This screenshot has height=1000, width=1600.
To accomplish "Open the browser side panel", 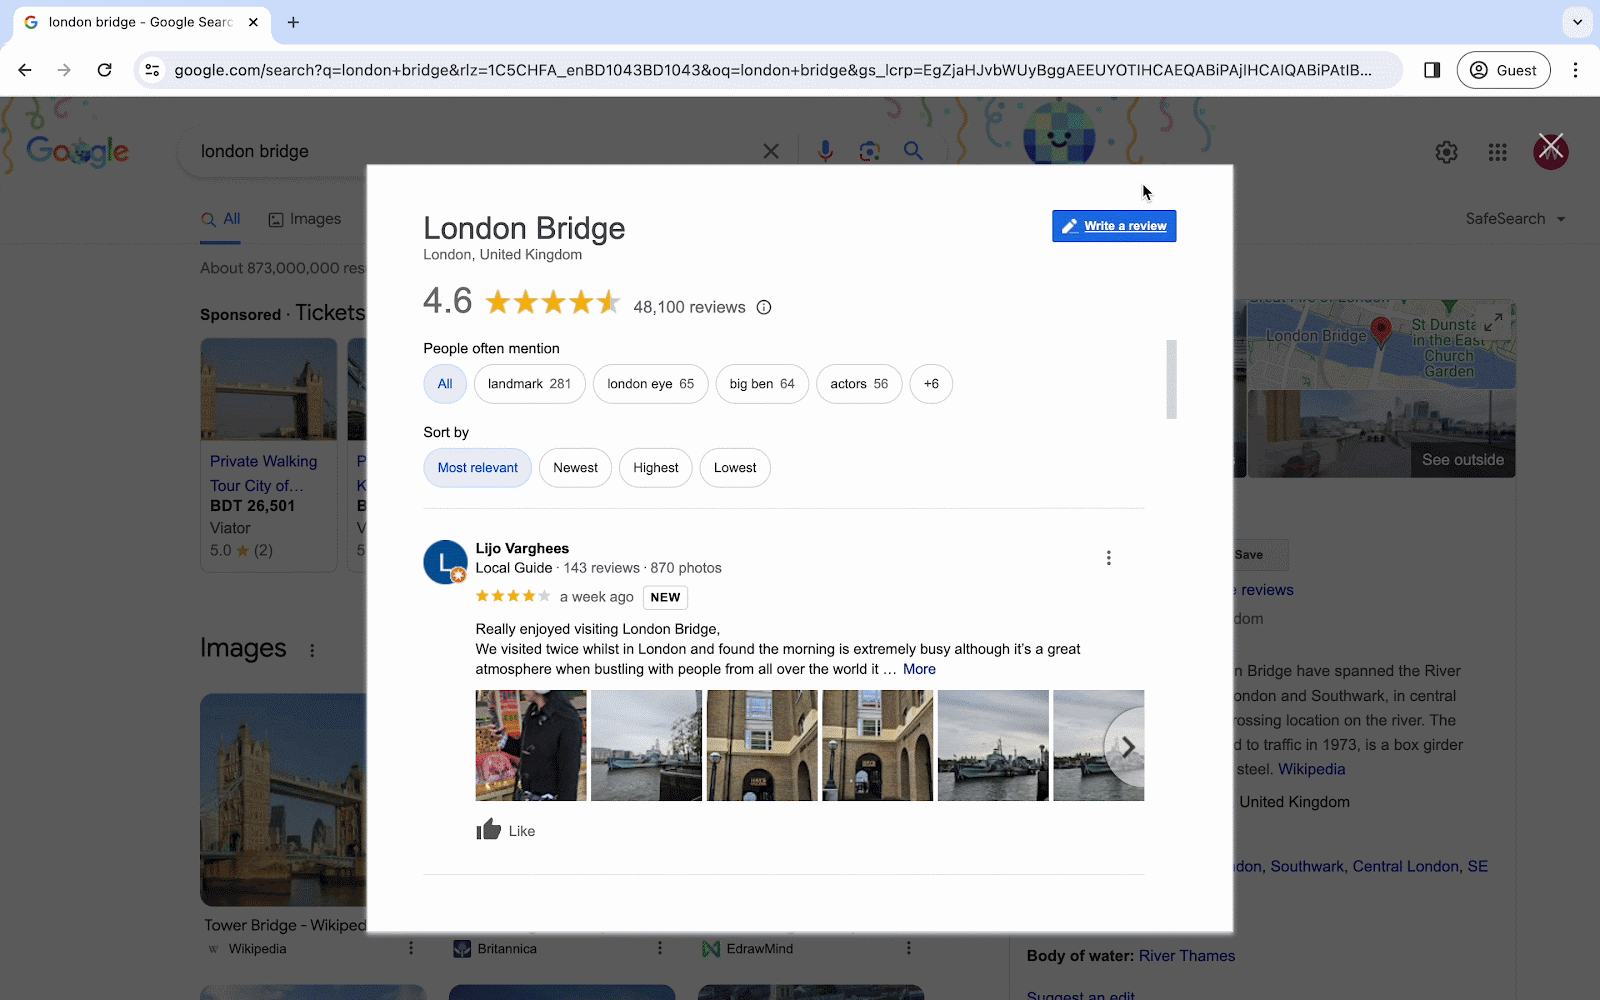I will point(1431,70).
